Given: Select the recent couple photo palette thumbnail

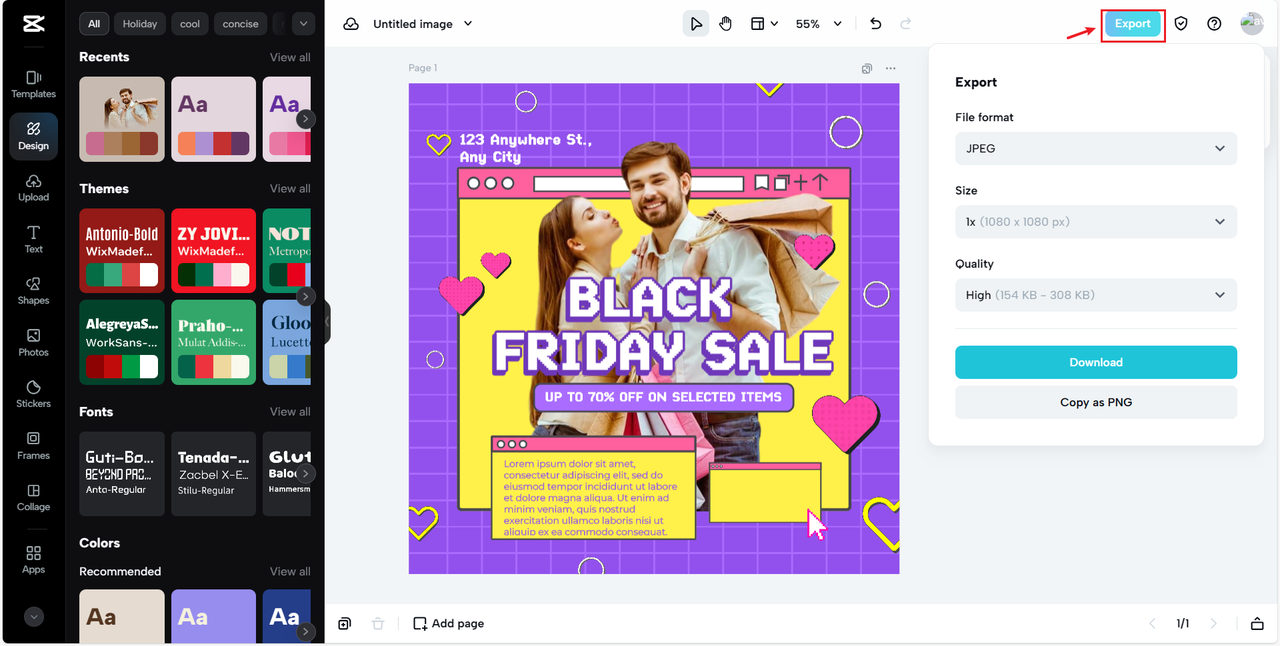Looking at the screenshot, I should point(122,119).
